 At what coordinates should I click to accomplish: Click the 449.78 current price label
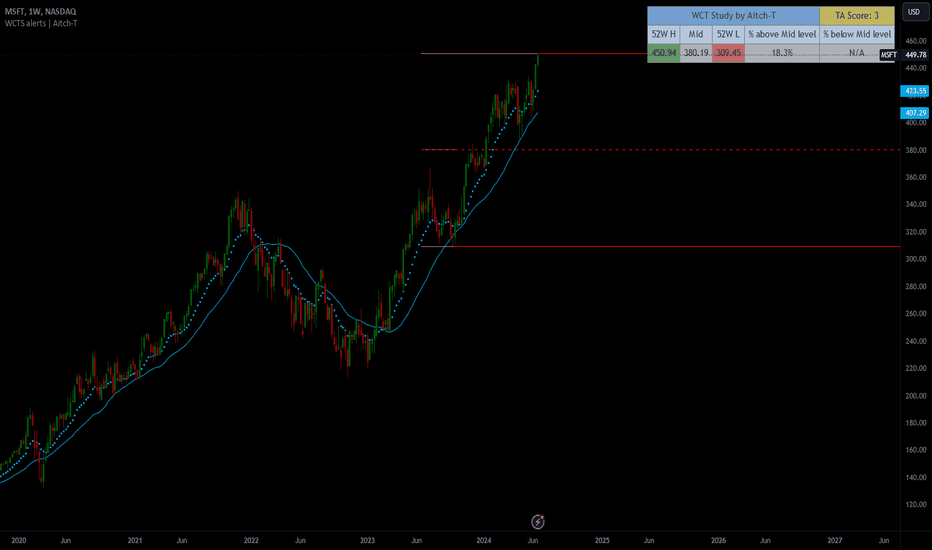point(915,55)
